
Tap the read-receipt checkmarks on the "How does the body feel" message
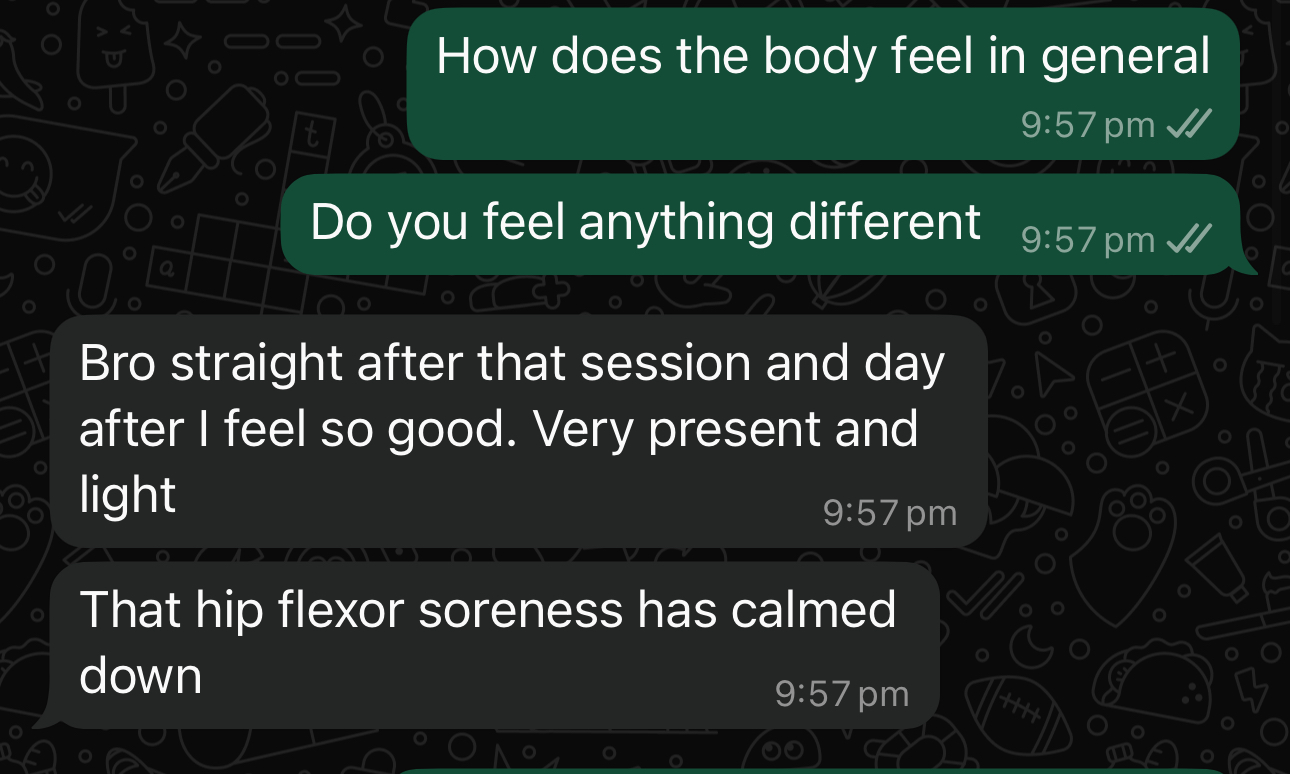click(1190, 125)
